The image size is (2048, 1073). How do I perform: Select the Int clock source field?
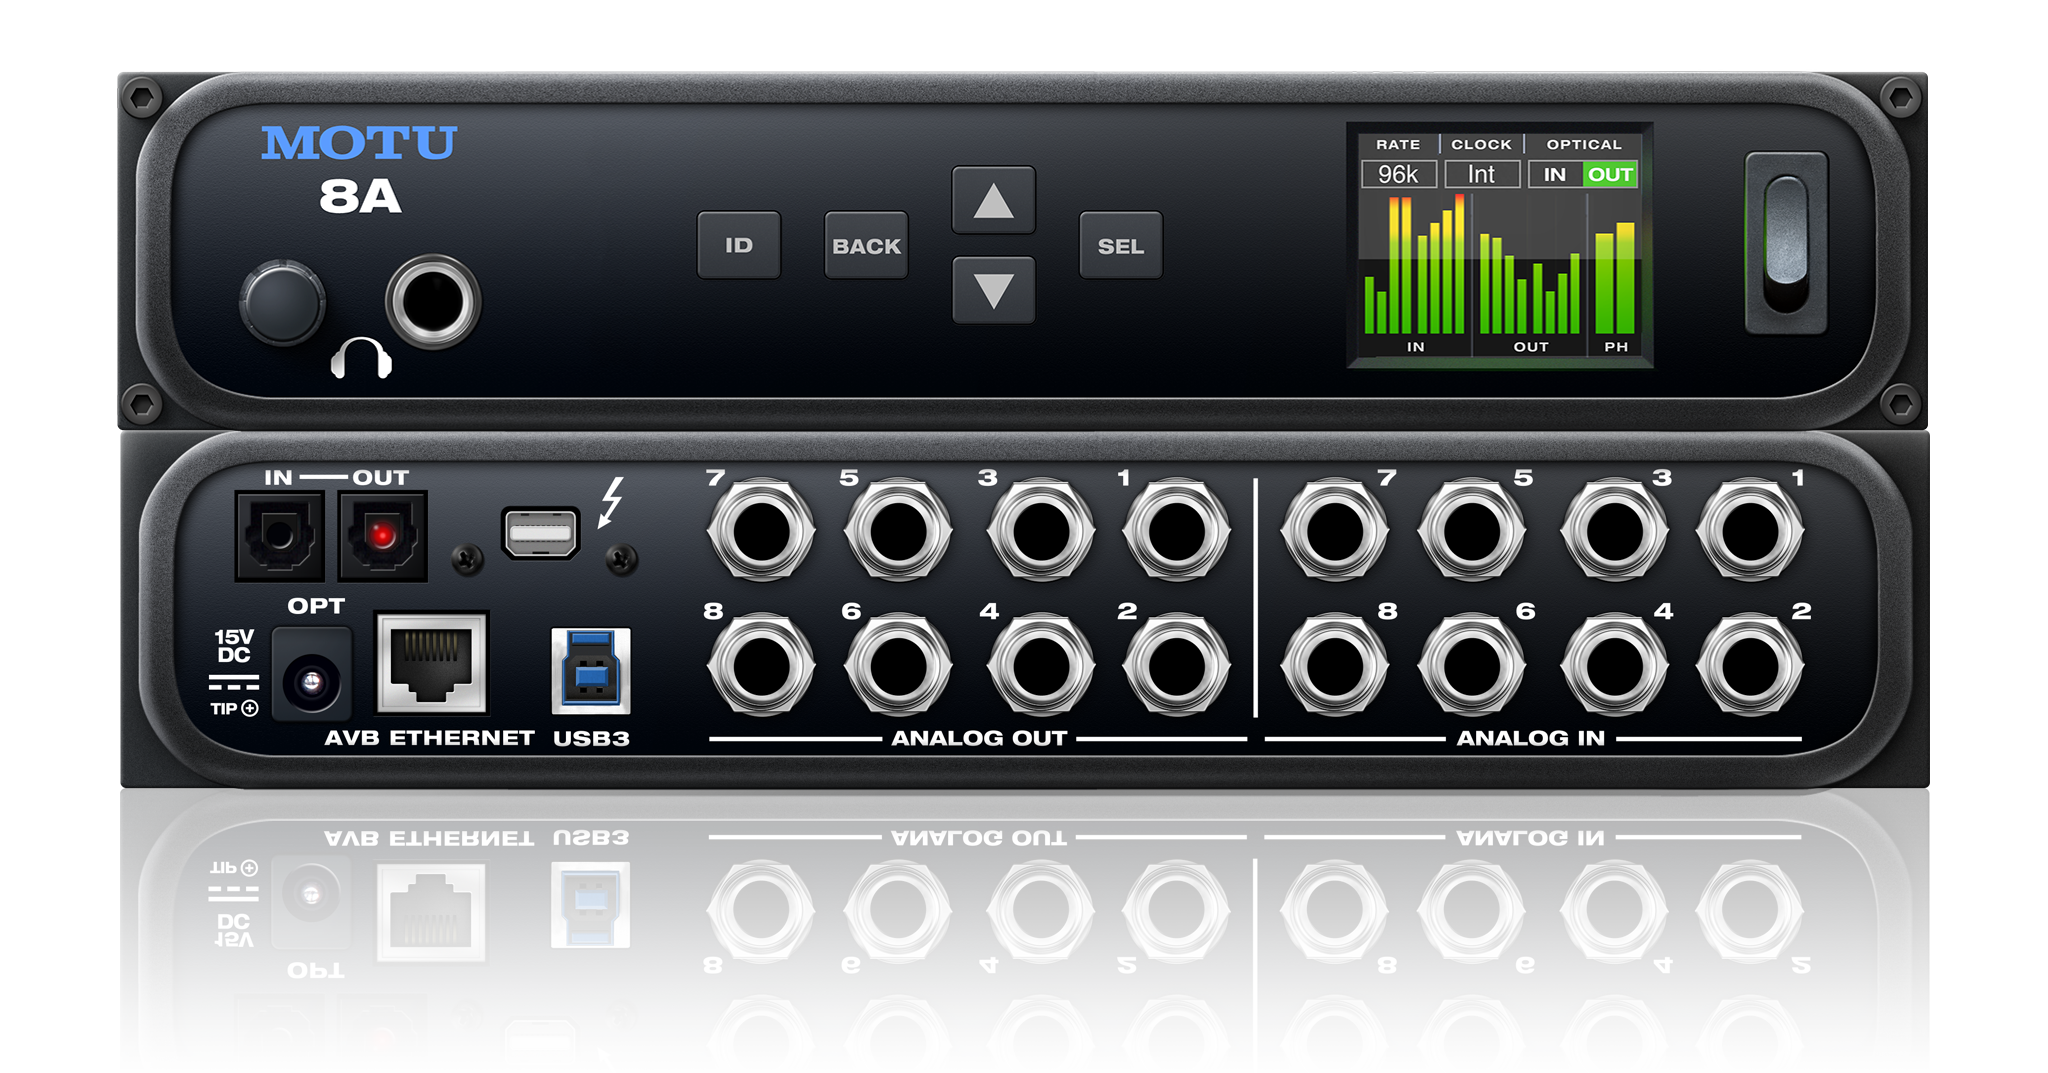(1481, 174)
